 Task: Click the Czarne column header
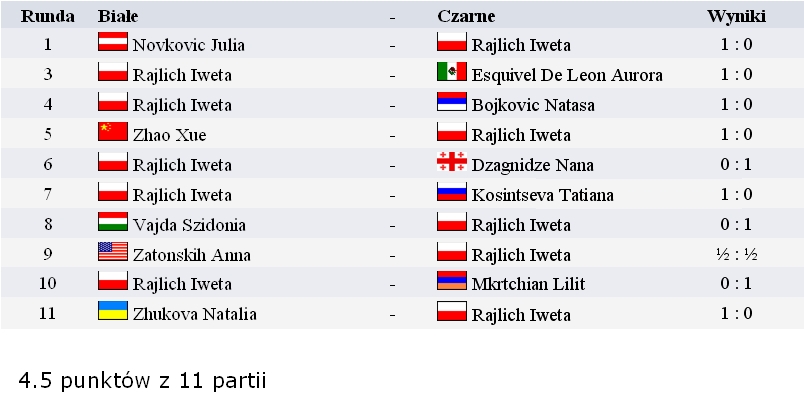(x=466, y=16)
